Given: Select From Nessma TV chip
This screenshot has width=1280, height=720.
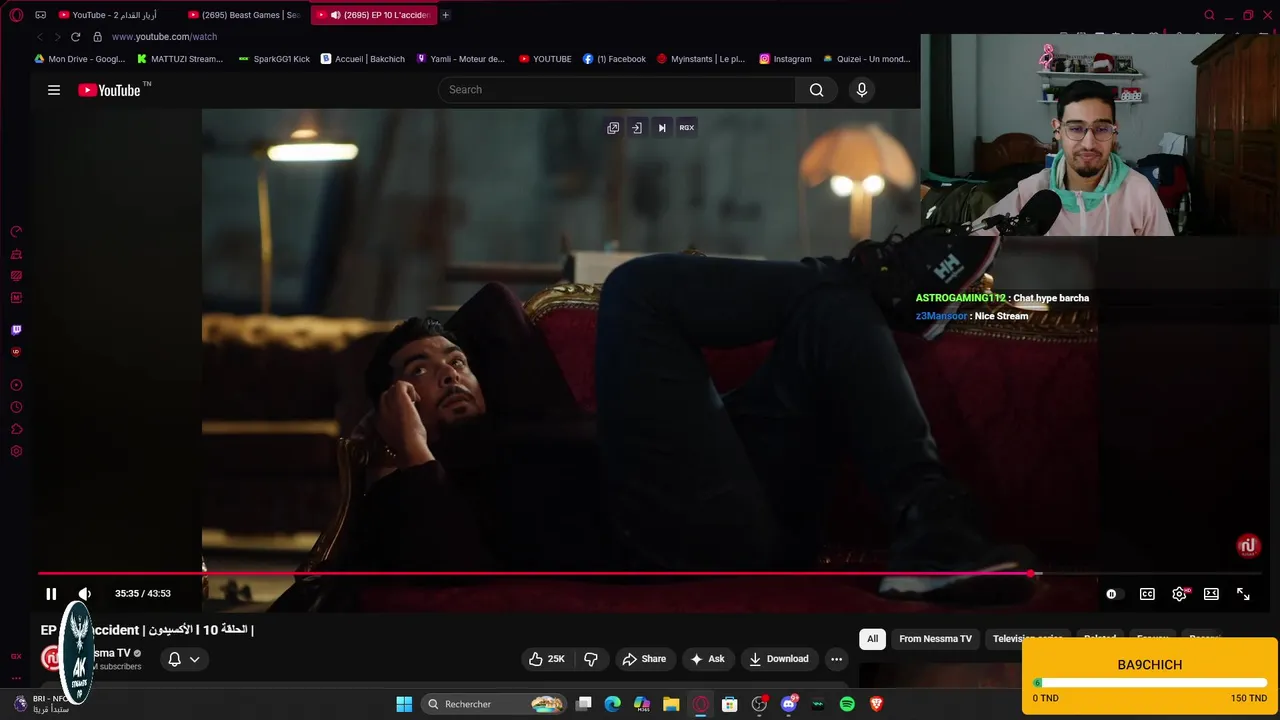Looking at the screenshot, I should (935, 639).
